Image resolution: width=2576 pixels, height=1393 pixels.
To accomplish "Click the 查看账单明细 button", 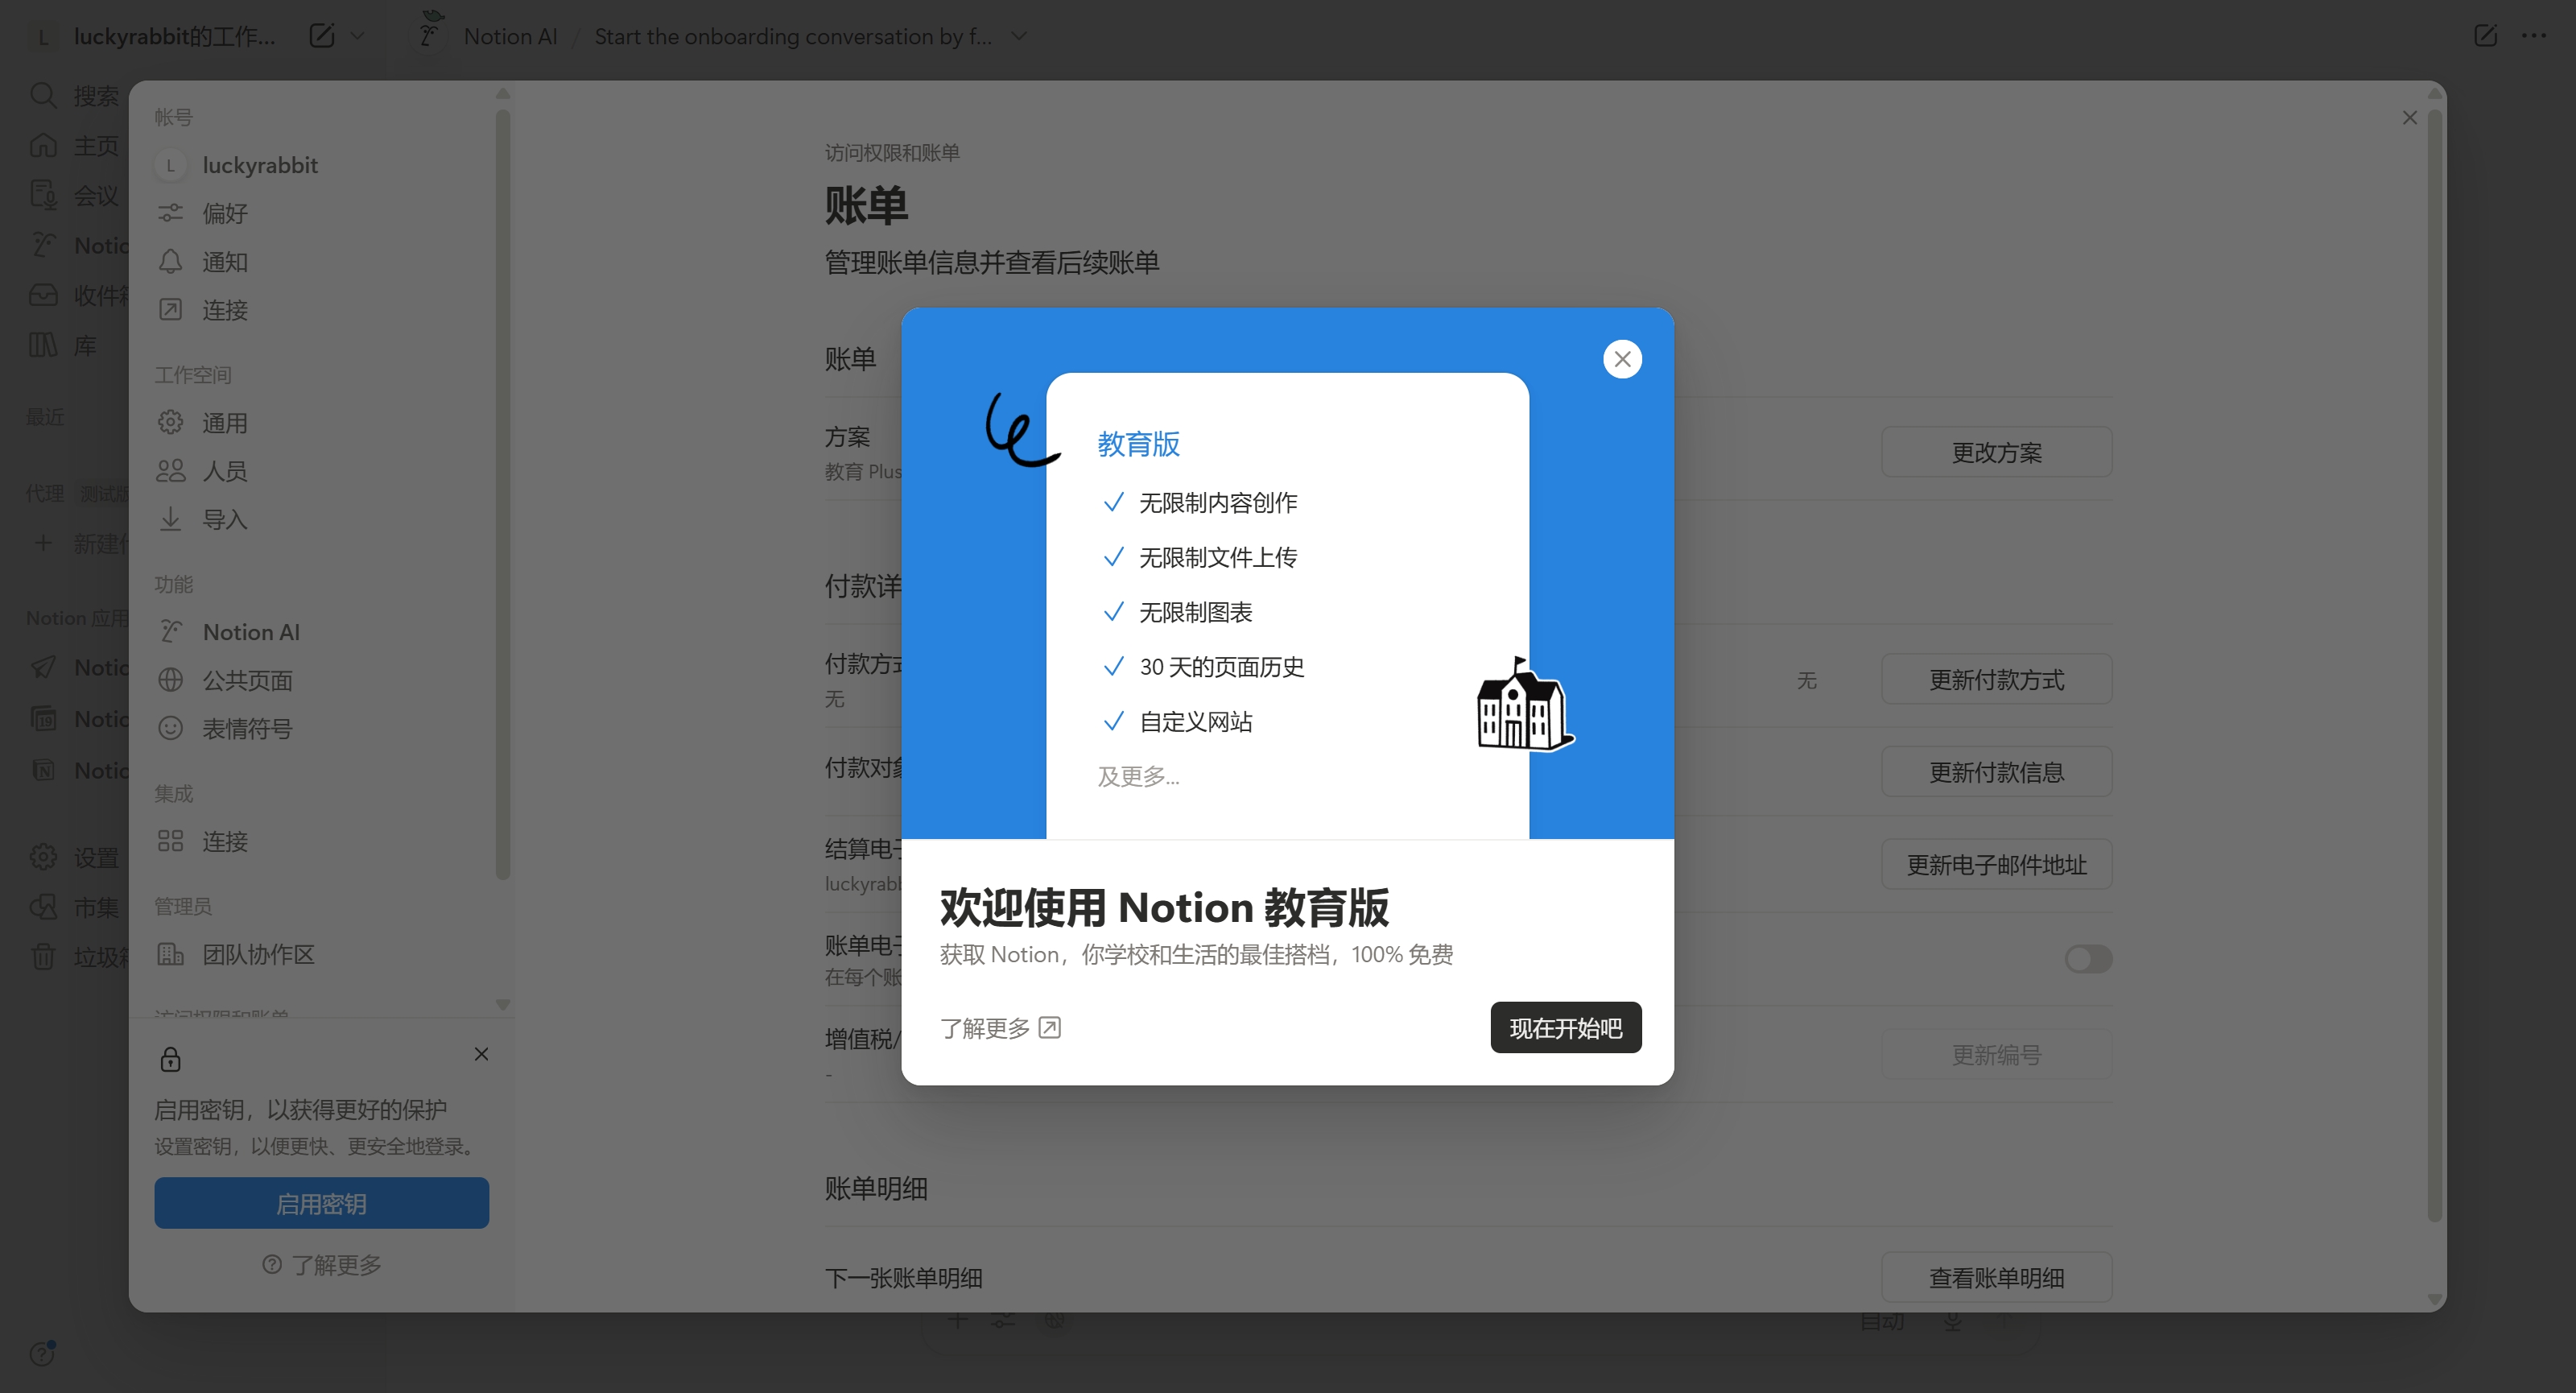I will click(1996, 1277).
